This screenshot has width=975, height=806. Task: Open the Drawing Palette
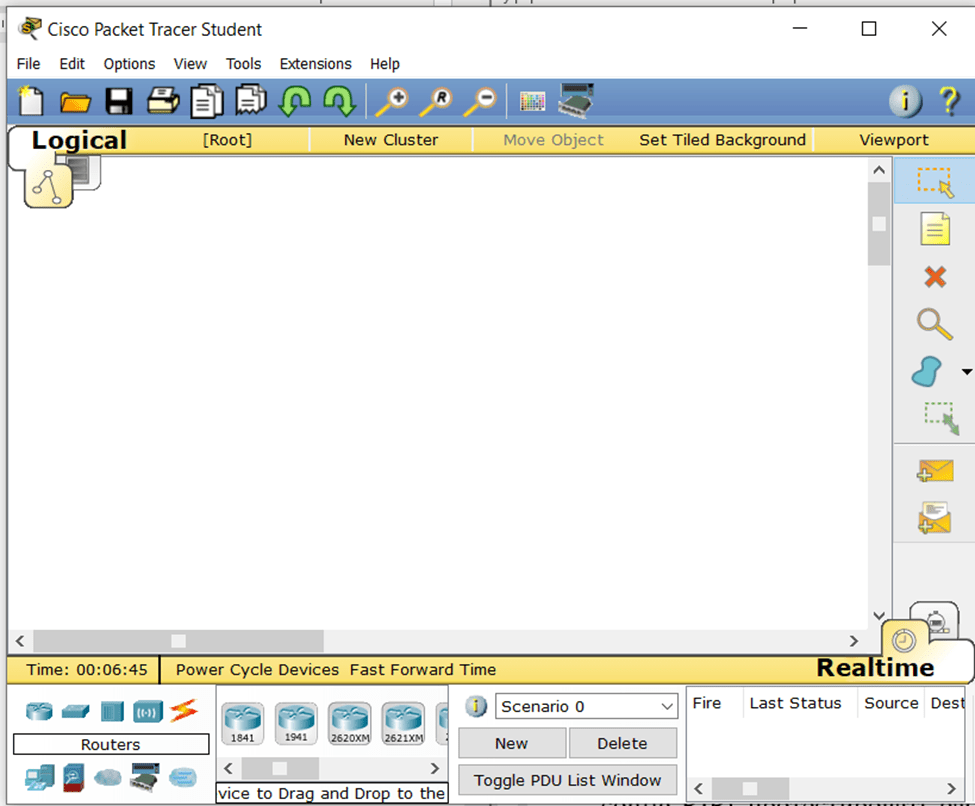pos(532,101)
